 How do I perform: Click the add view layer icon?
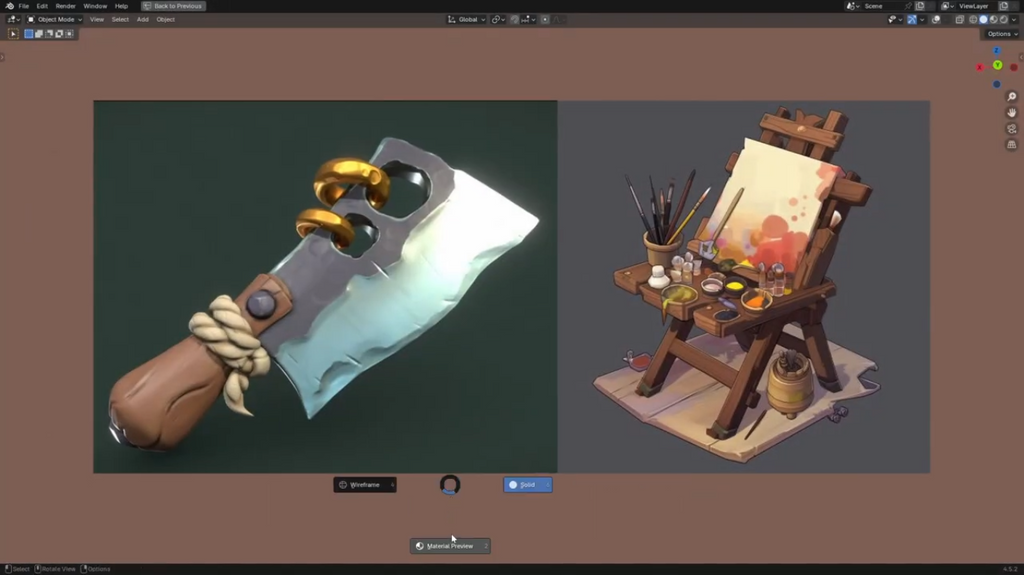pos(1004,6)
